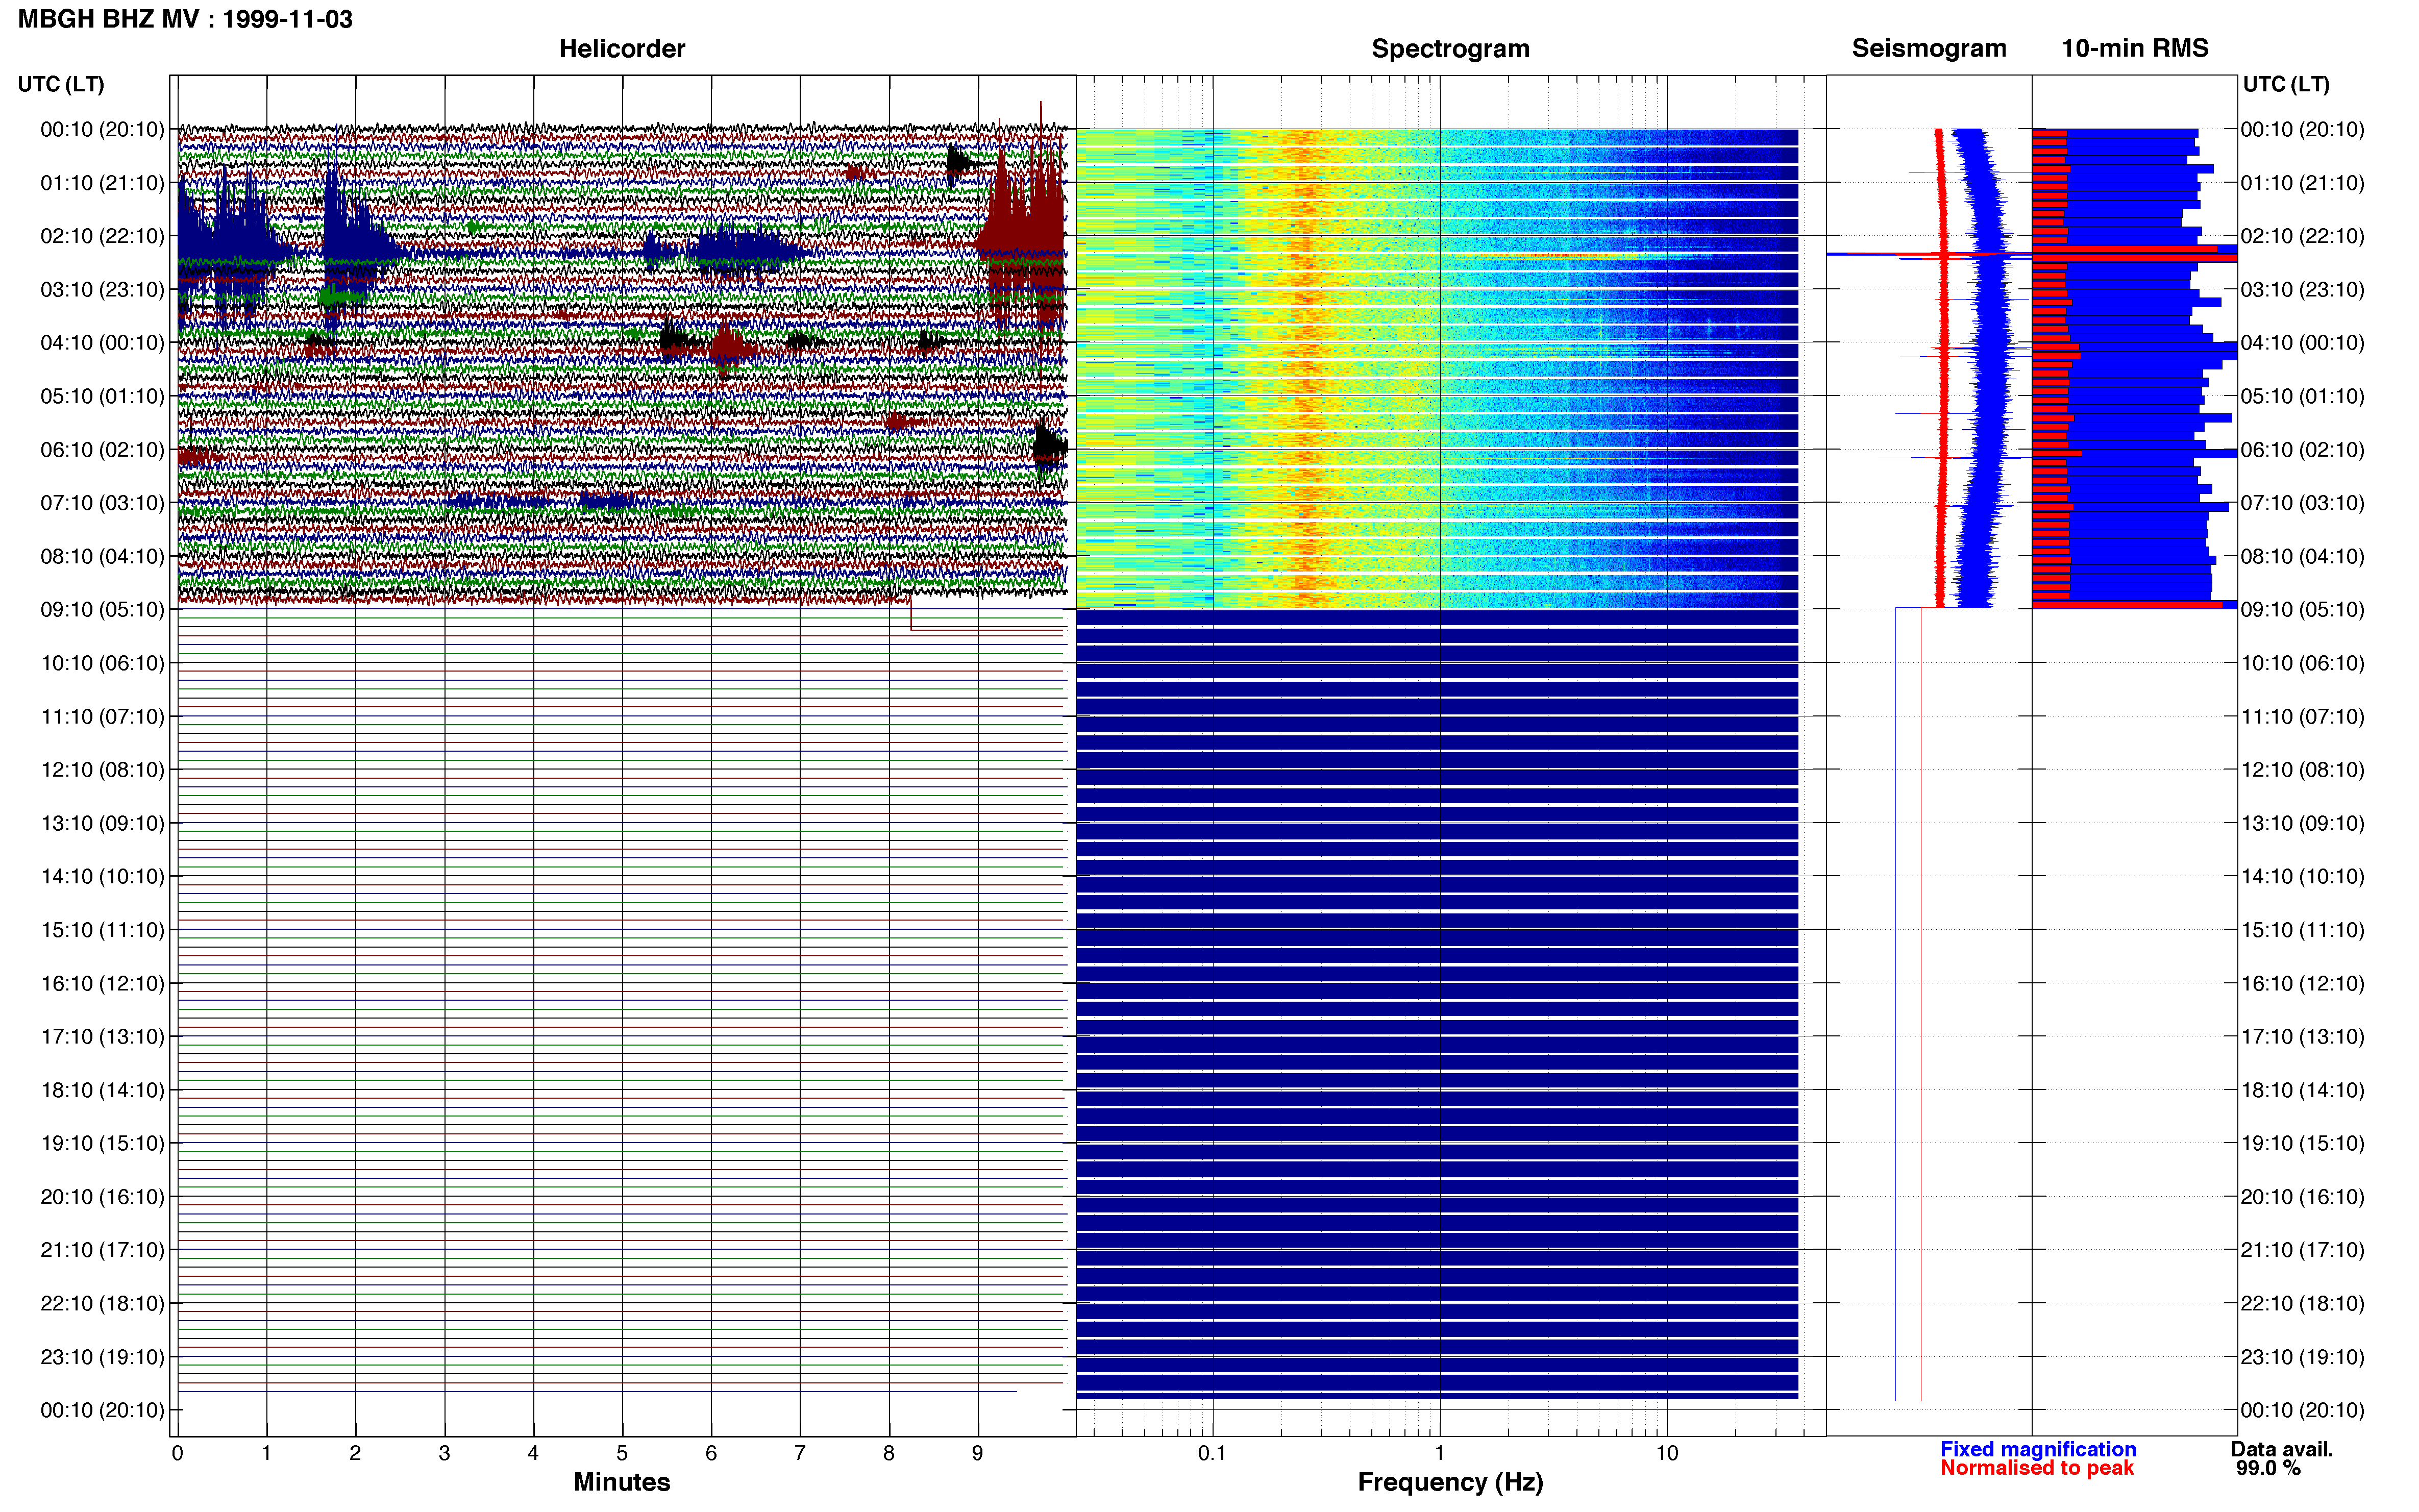Click the 'Frequency (Hz)' axis label
Screen dimensions: 2419x1512
(1450, 1482)
